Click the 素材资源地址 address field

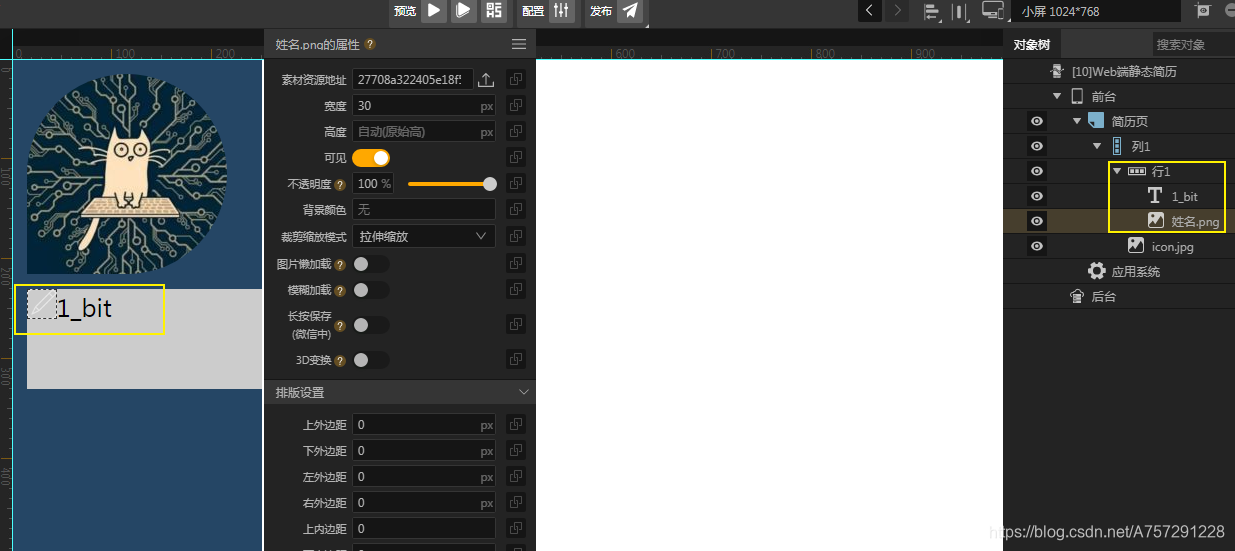coord(413,79)
